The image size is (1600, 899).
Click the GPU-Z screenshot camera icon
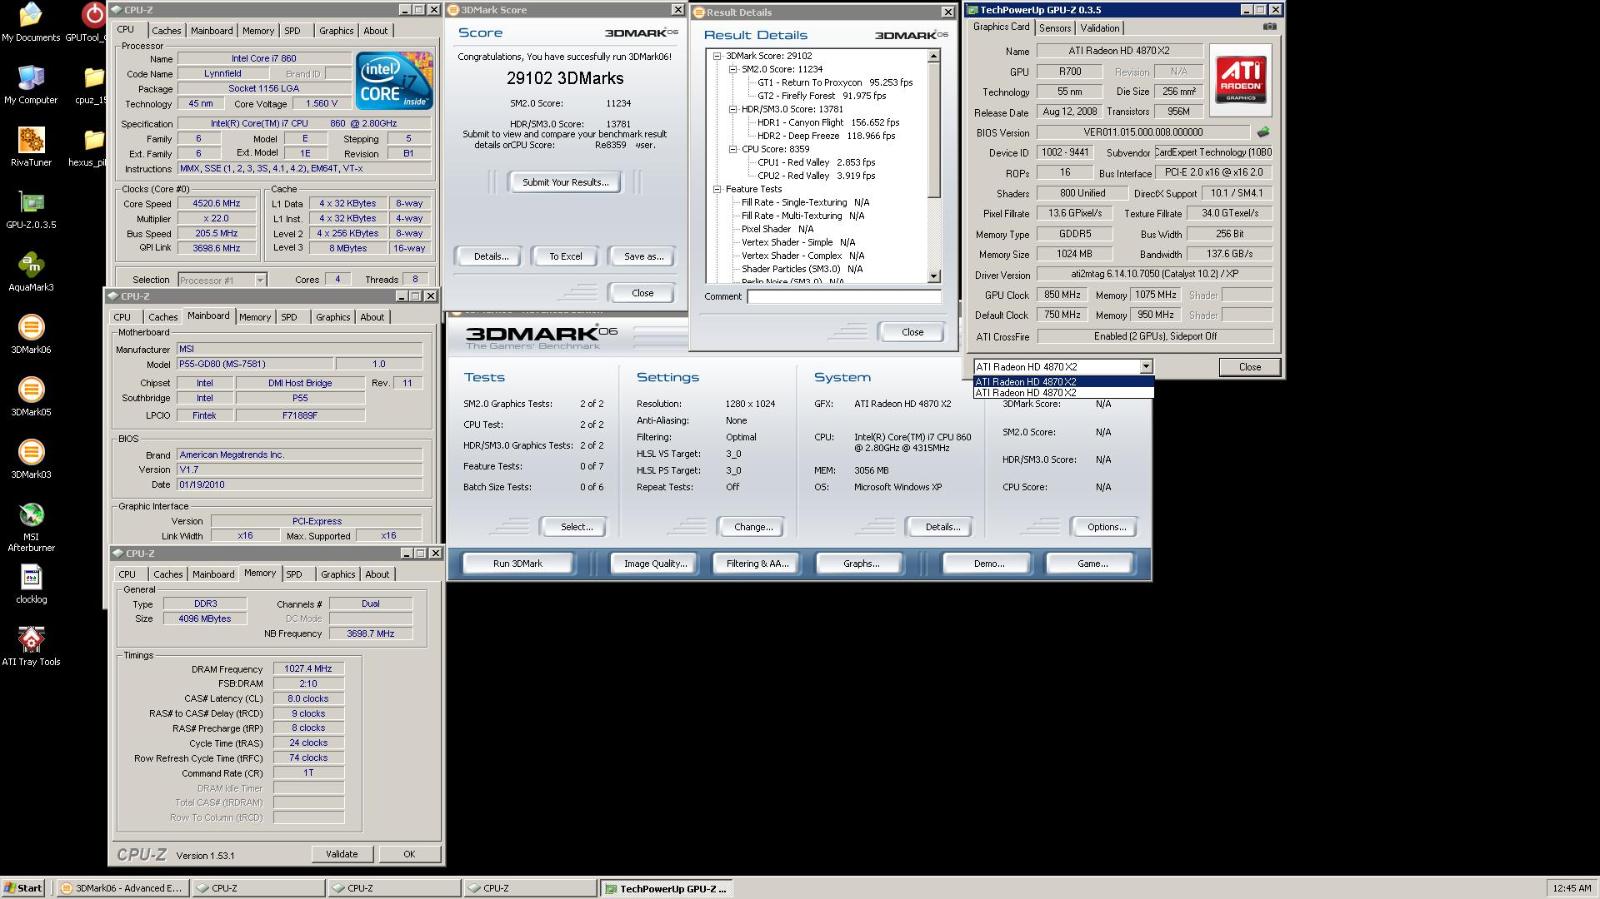[1269, 27]
